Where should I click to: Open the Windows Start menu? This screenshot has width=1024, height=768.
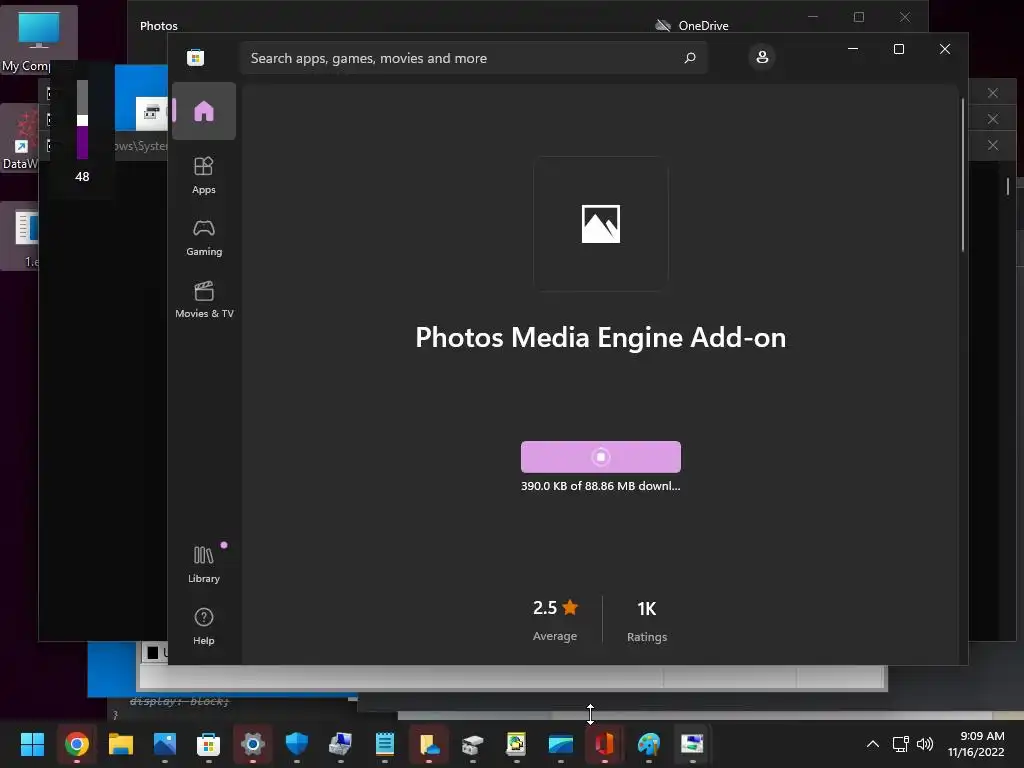[x=32, y=744]
